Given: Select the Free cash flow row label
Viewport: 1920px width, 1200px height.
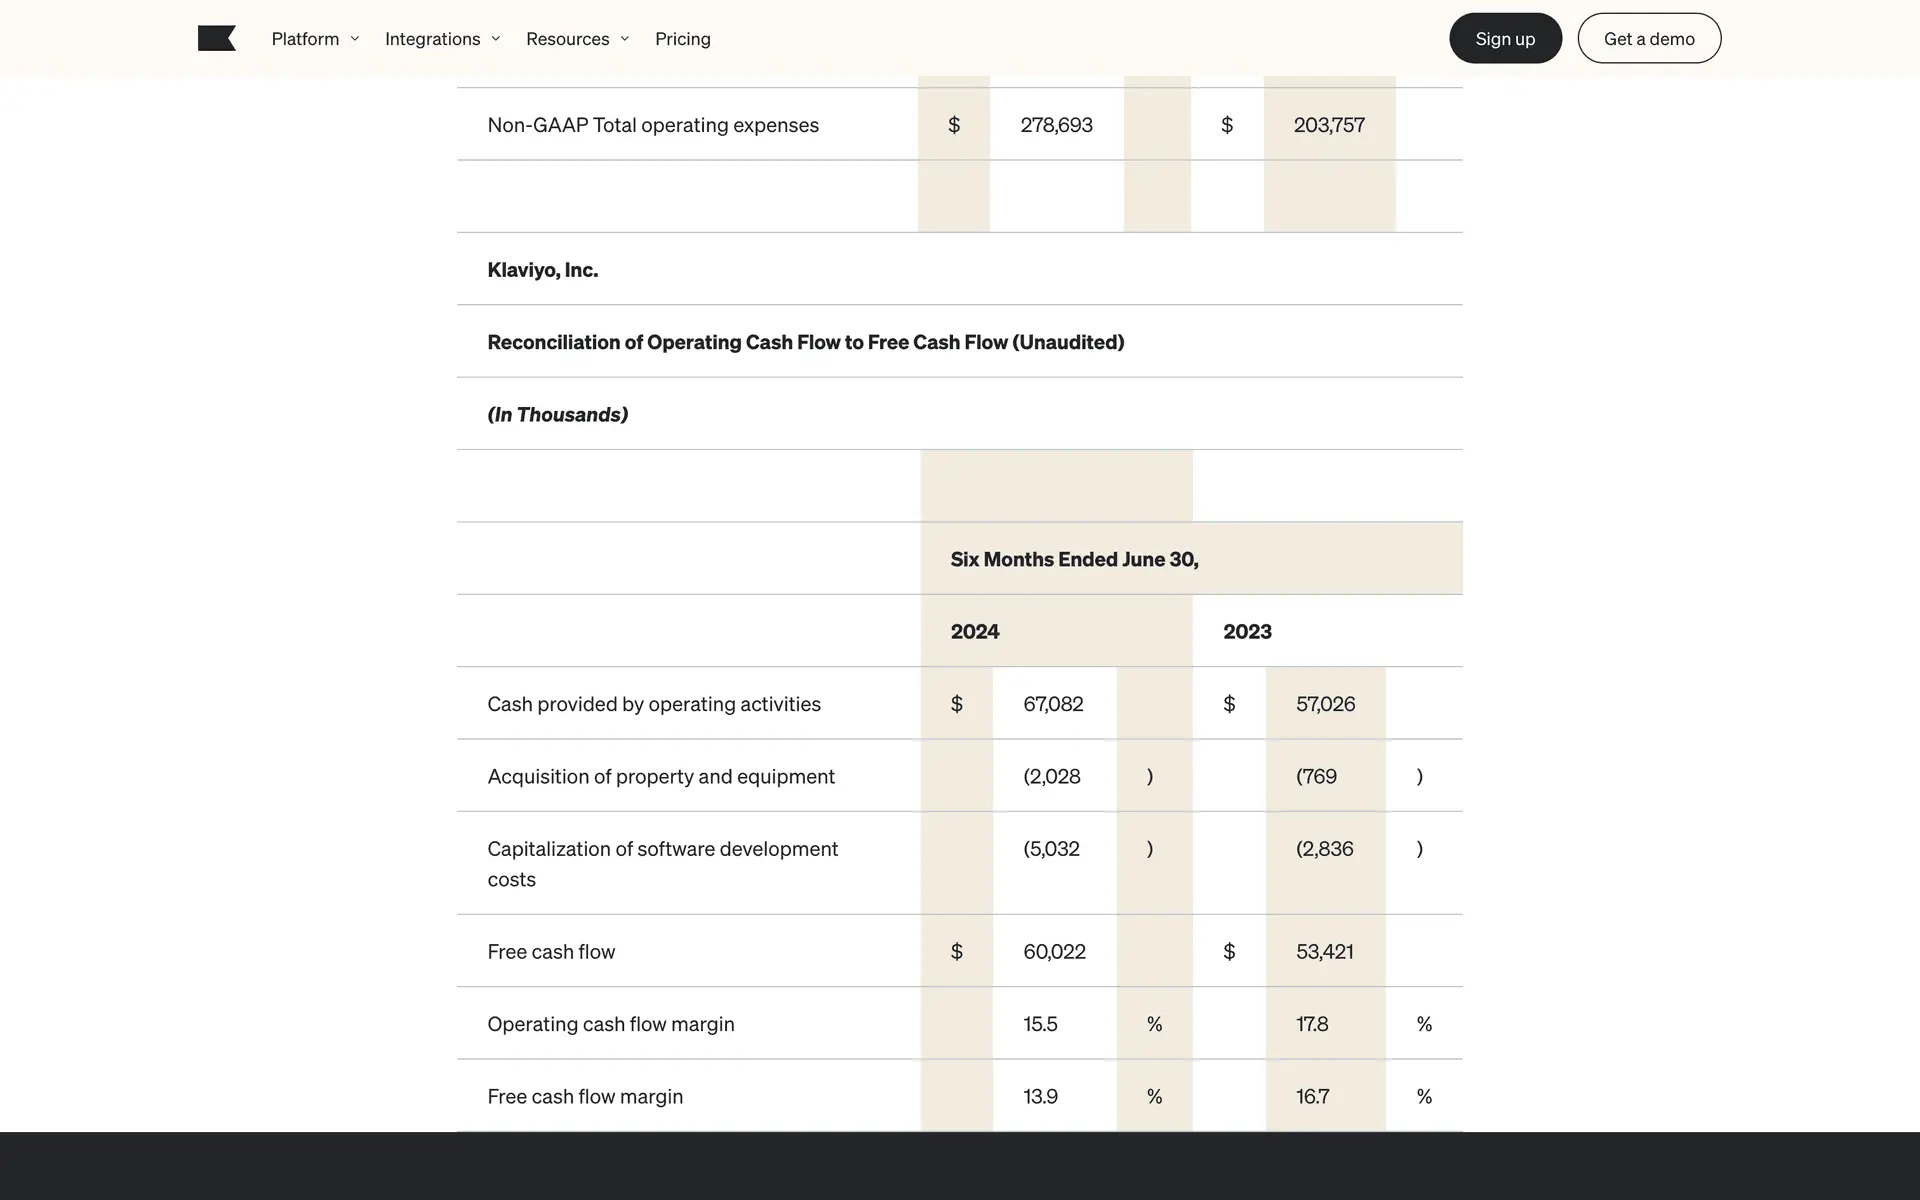Looking at the screenshot, I should click(551, 952).
